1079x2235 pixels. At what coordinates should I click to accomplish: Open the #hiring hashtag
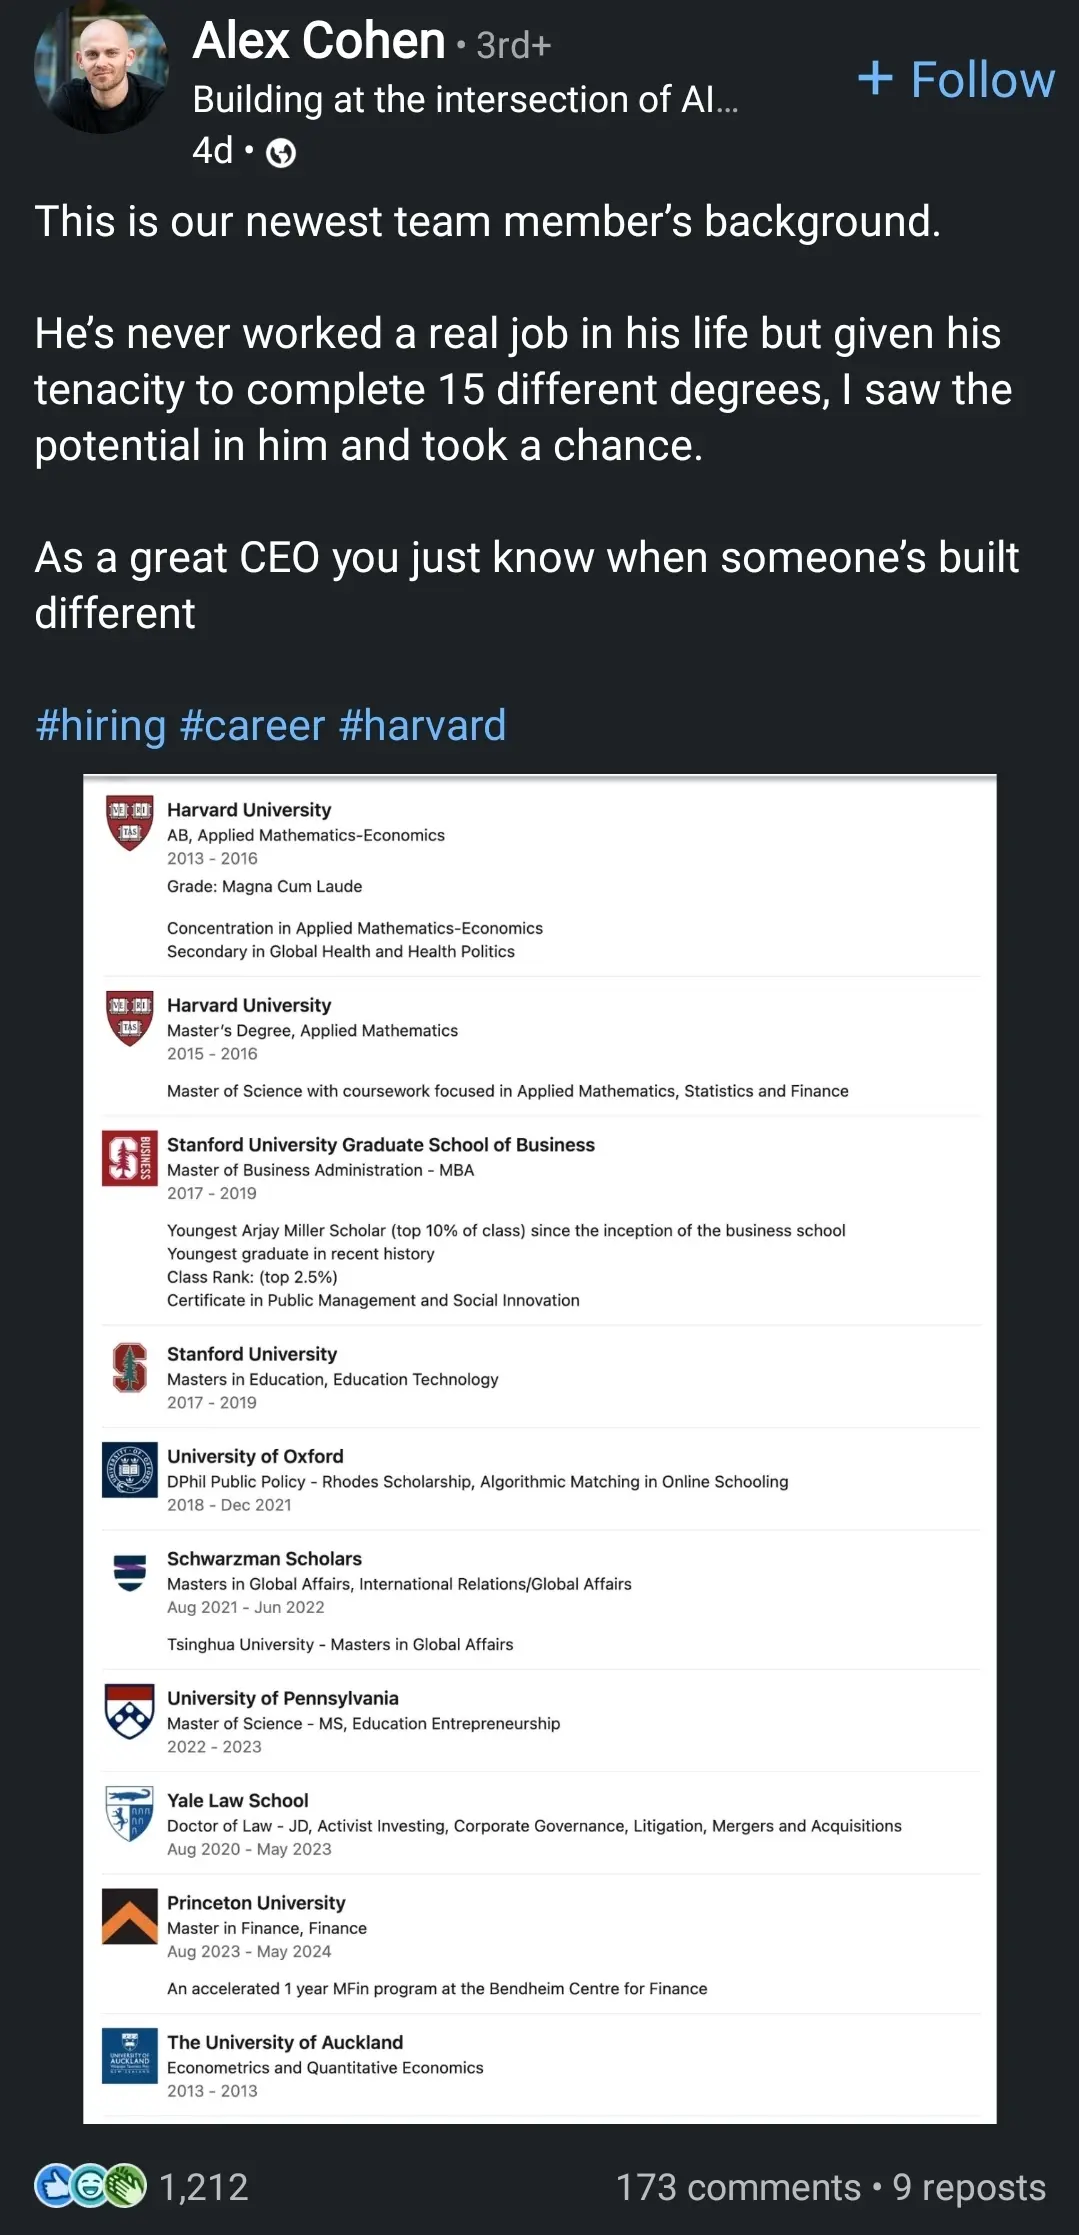[x=100, y=726]
